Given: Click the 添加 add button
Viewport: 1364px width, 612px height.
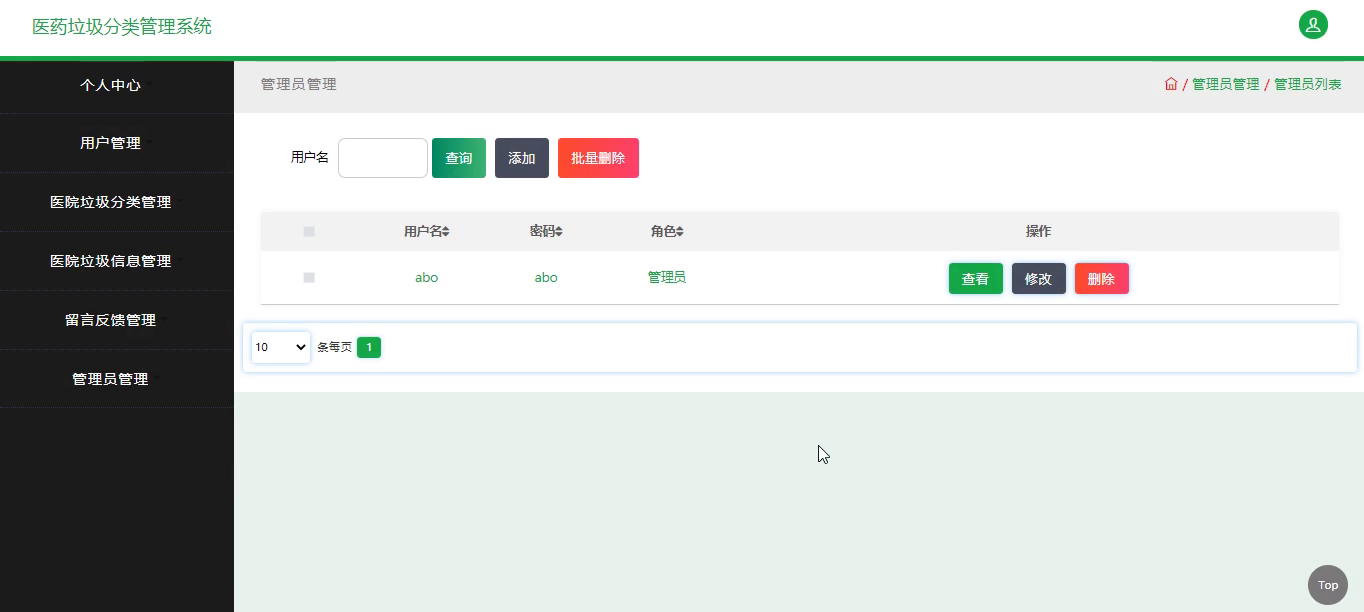Looking at the screenshot, I should point(522,158).
